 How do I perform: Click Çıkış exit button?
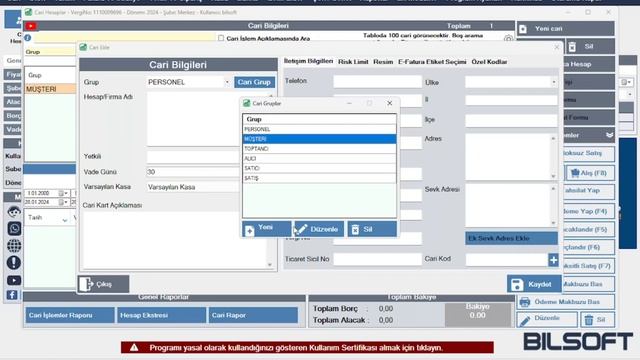click(x=103, y=284)
